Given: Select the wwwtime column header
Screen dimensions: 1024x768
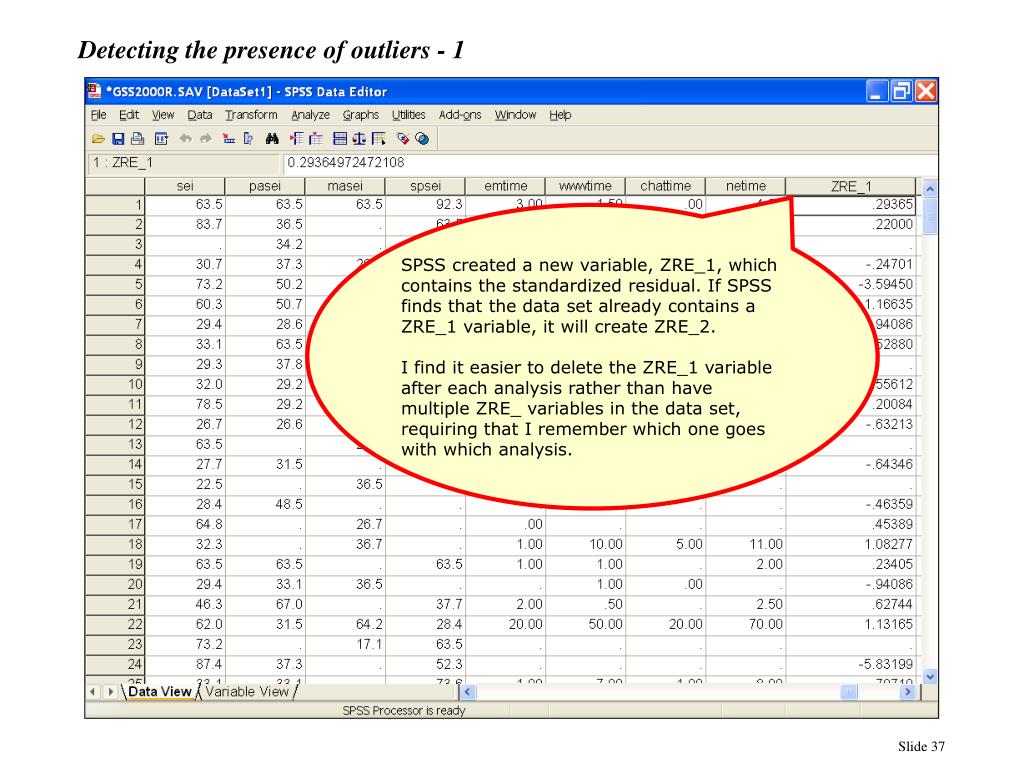Looking at the screenshot, I should [585, 186].
